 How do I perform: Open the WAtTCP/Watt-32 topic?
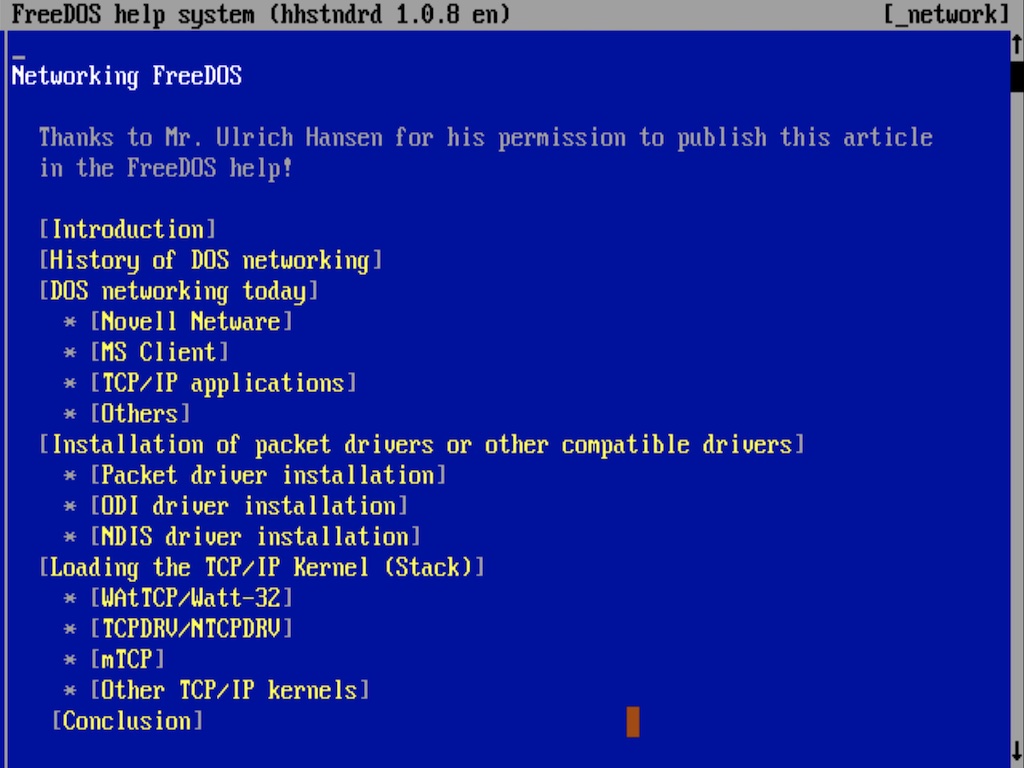click(191, 598)
